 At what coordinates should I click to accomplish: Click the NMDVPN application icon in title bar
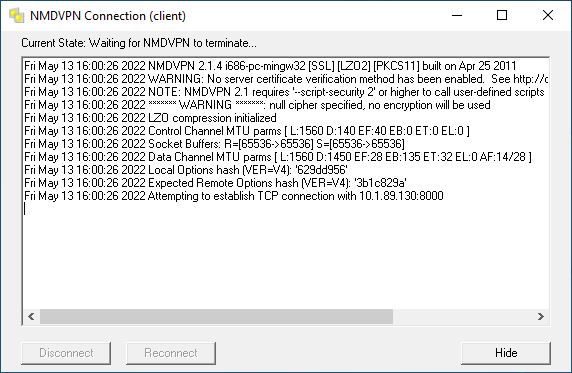[16, 16]
